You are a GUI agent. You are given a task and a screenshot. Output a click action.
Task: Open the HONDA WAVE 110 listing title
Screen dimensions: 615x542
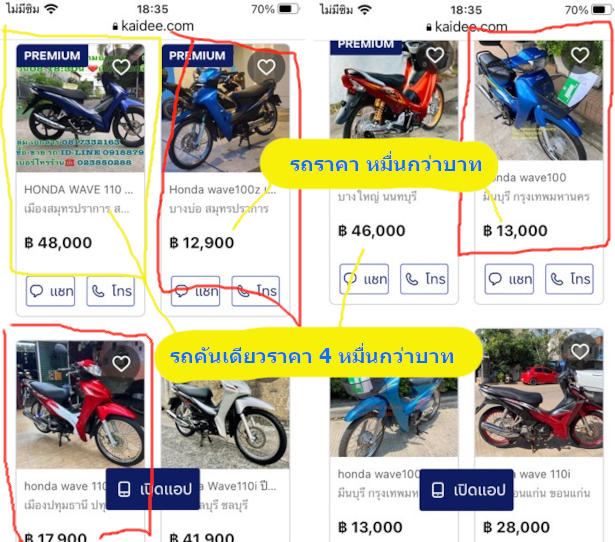tap(78, 190)
